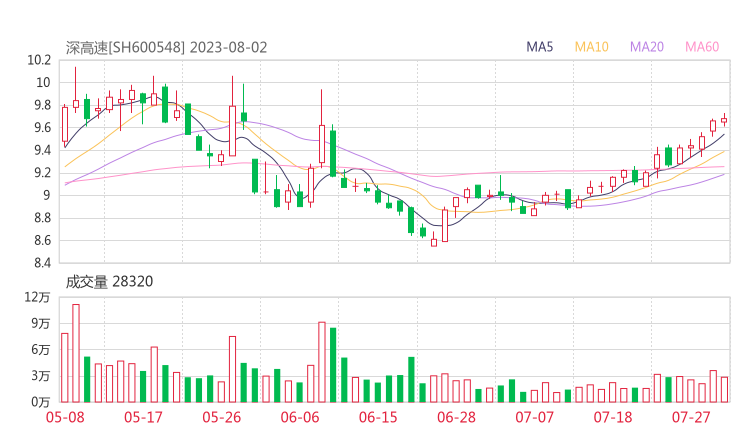Click the 8.8 price axis label
Image resolution: width=740 pixels, height=440 pixels.
click(42, 218)
